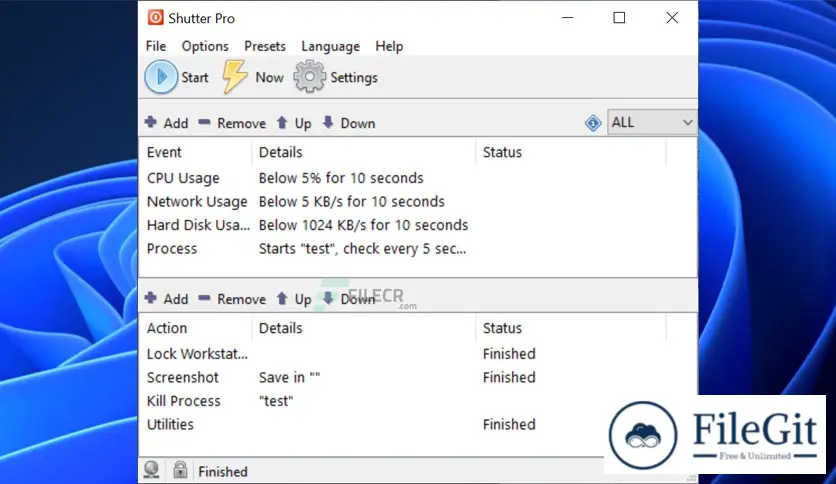Click the blue diamond info icon beside ALL

593,123
